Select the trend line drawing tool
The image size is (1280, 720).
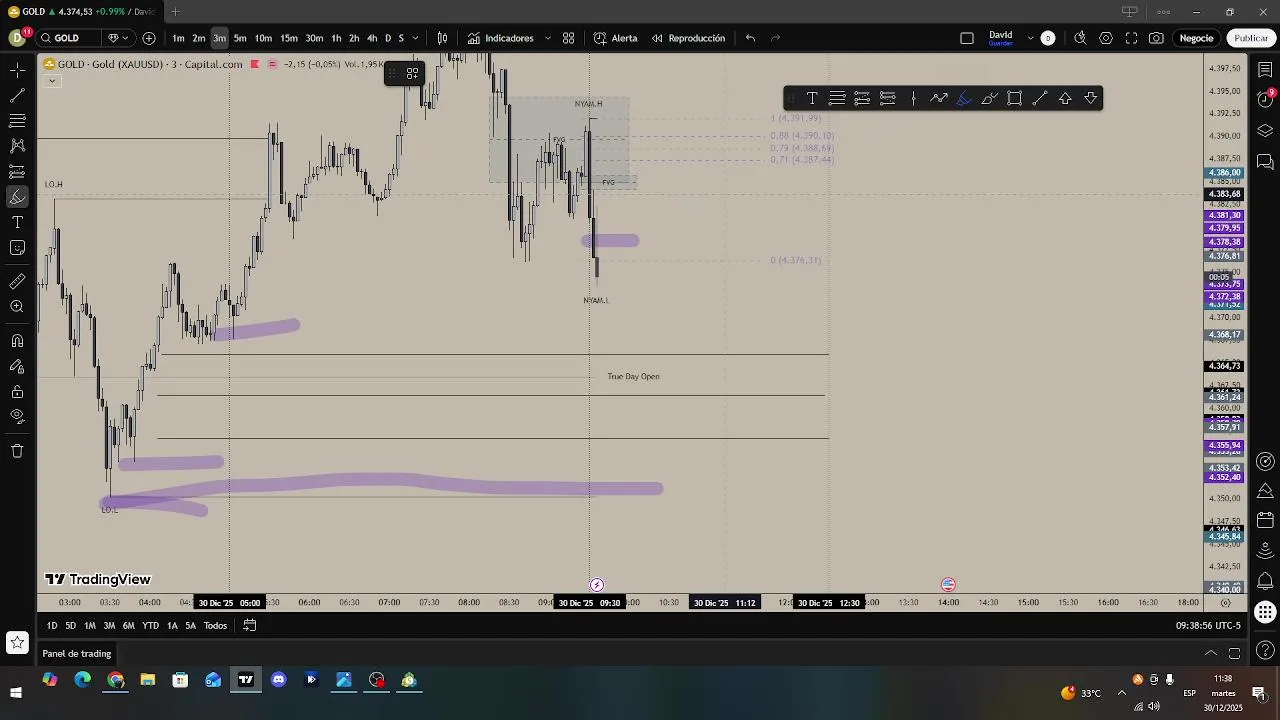(17, 96)
